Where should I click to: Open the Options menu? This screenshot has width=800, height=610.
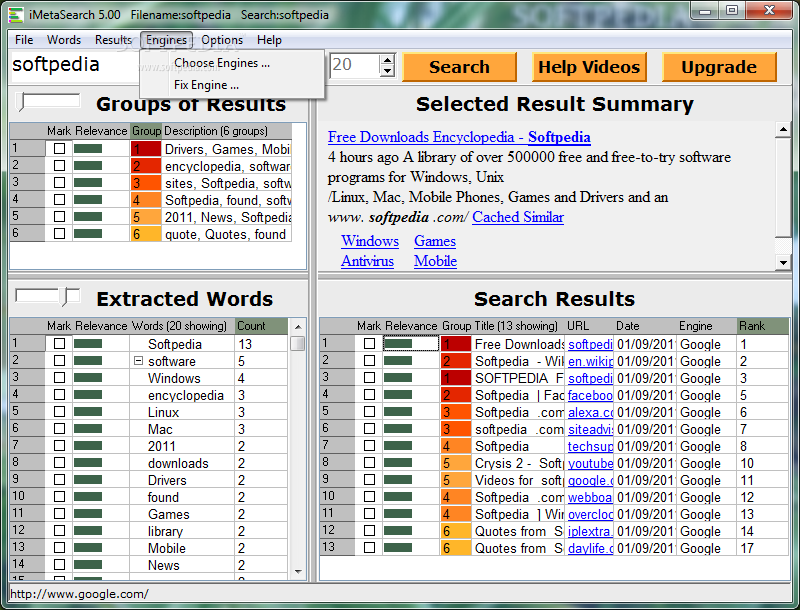[x=222, y=40]
